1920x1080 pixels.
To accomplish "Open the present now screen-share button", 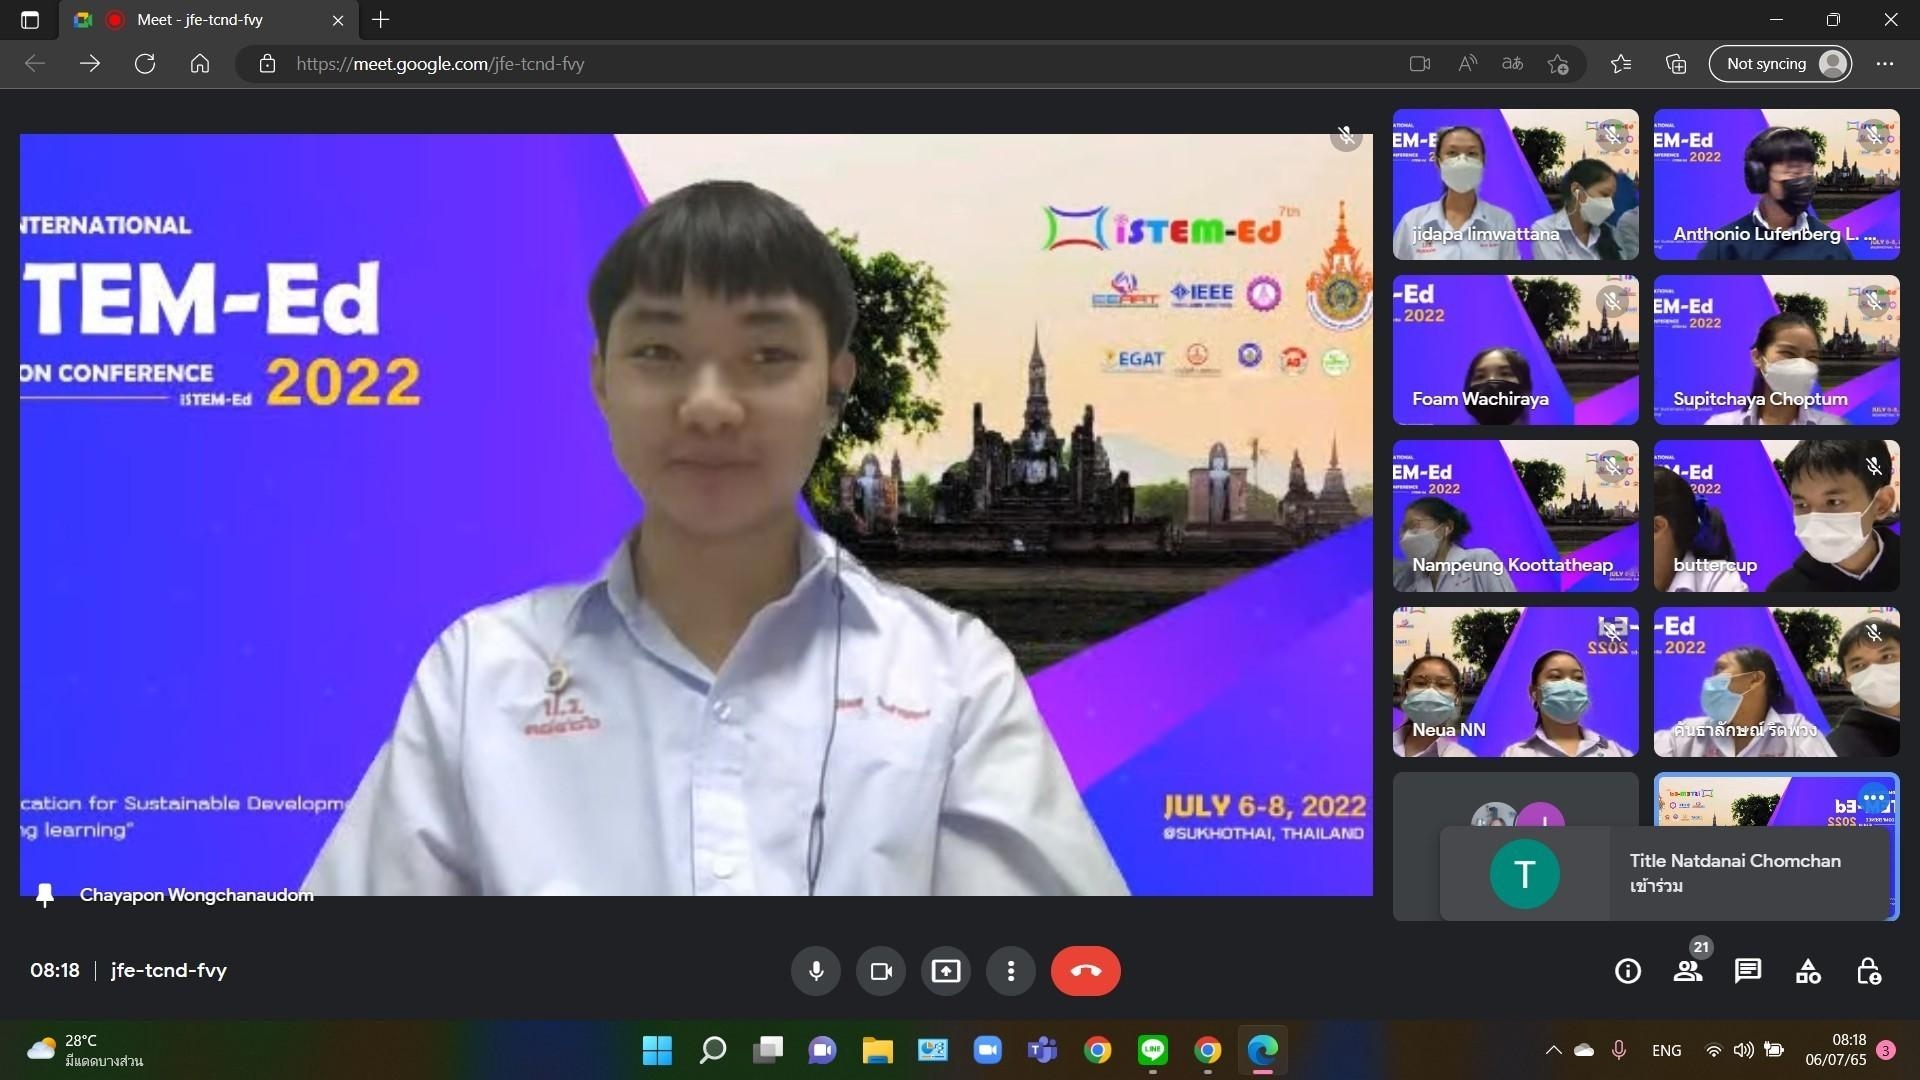I will tap(946, 971).
